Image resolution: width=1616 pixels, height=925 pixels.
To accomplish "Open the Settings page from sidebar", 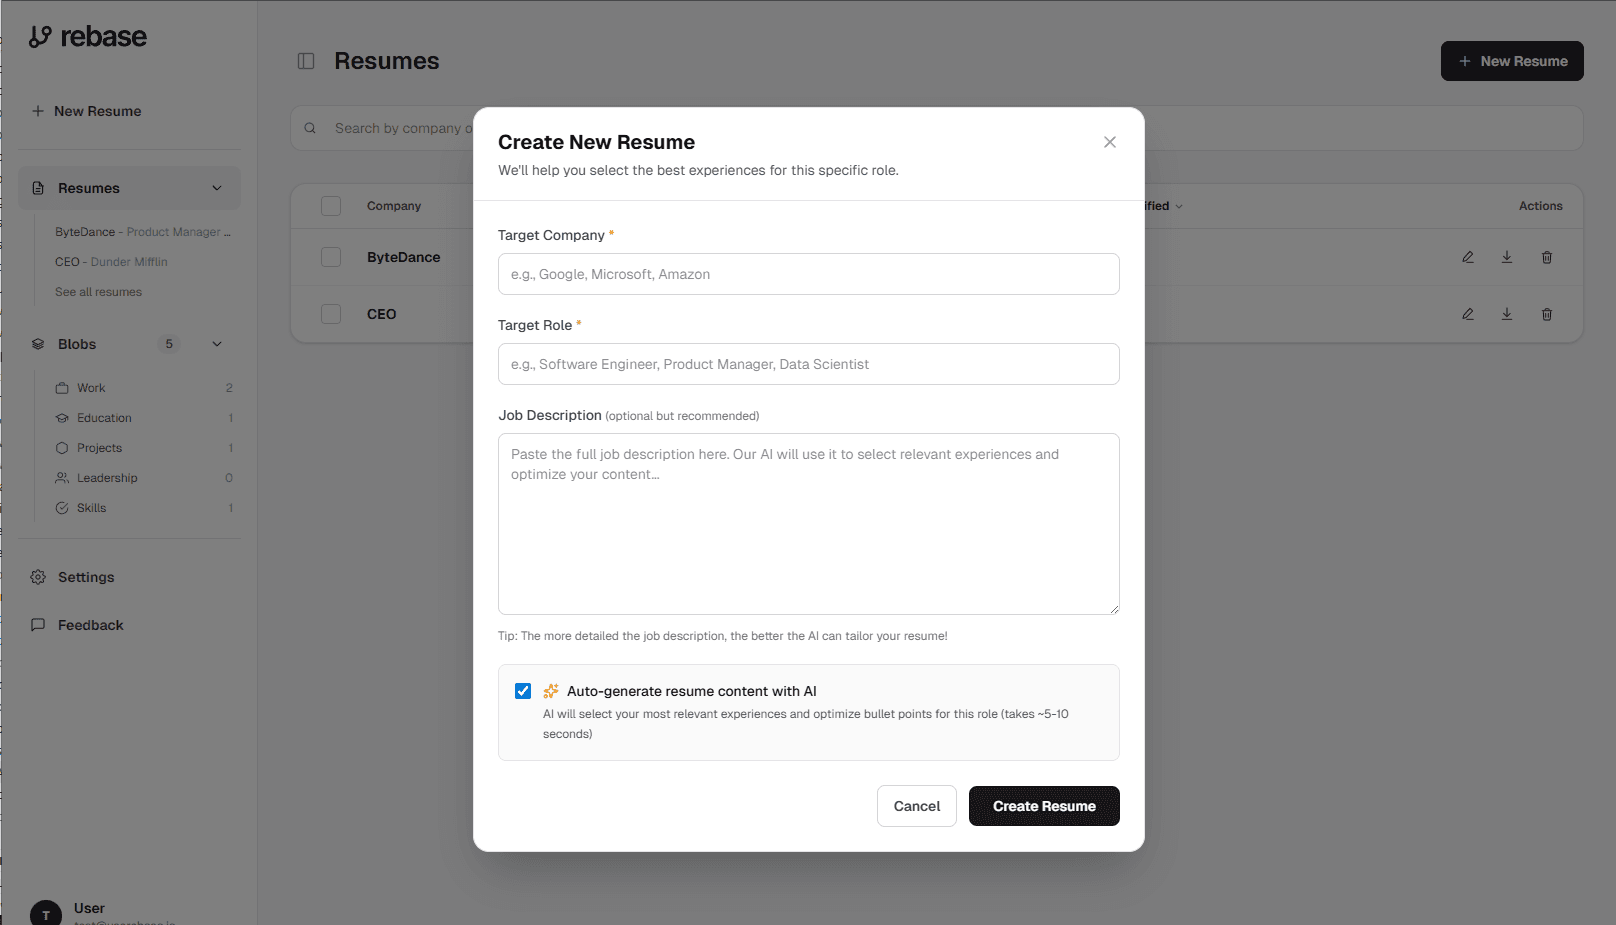I will (85, 577).
